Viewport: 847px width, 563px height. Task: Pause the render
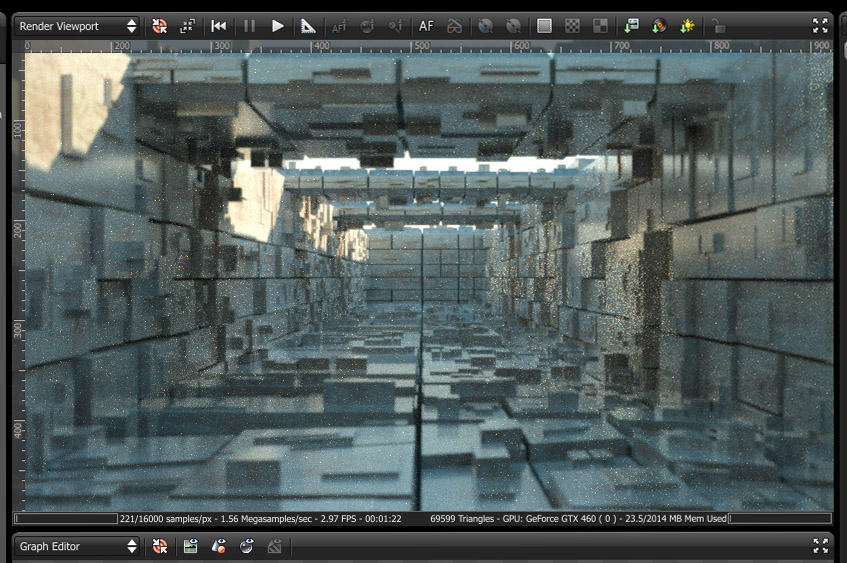pyautogui.click(x=249, y=26)
